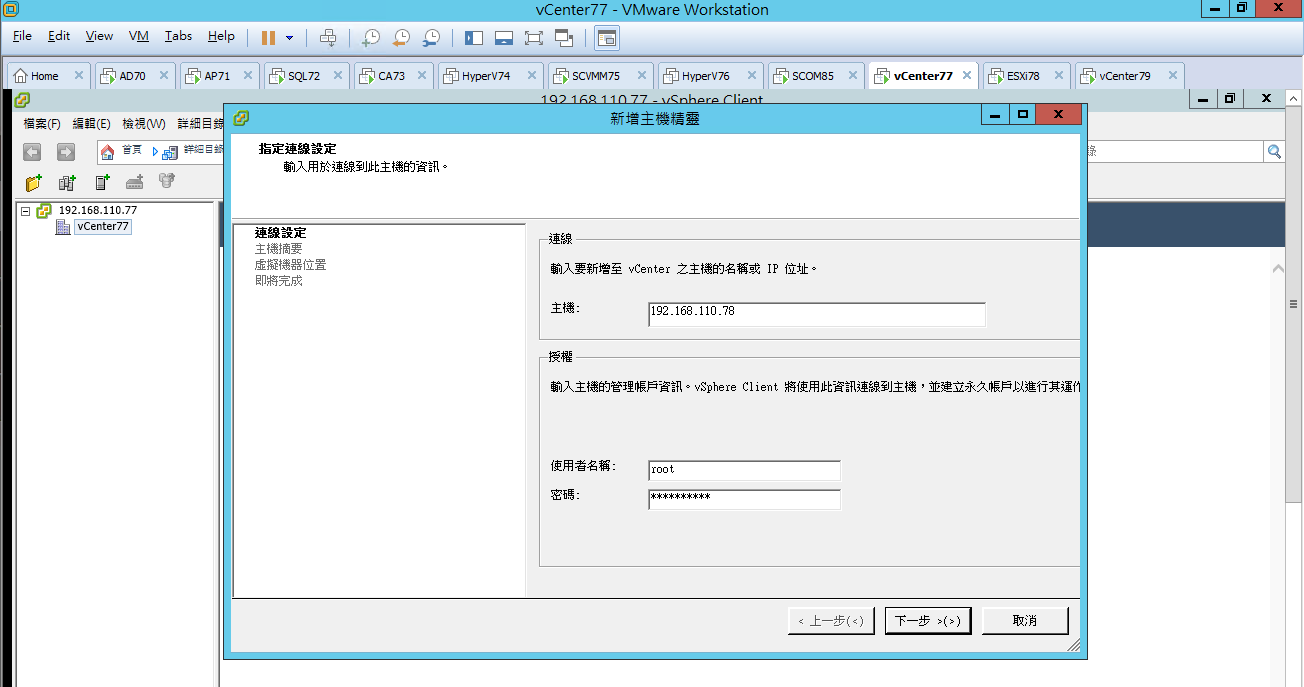
Task: Click the 下一步 next button
Action: [928, 621]
